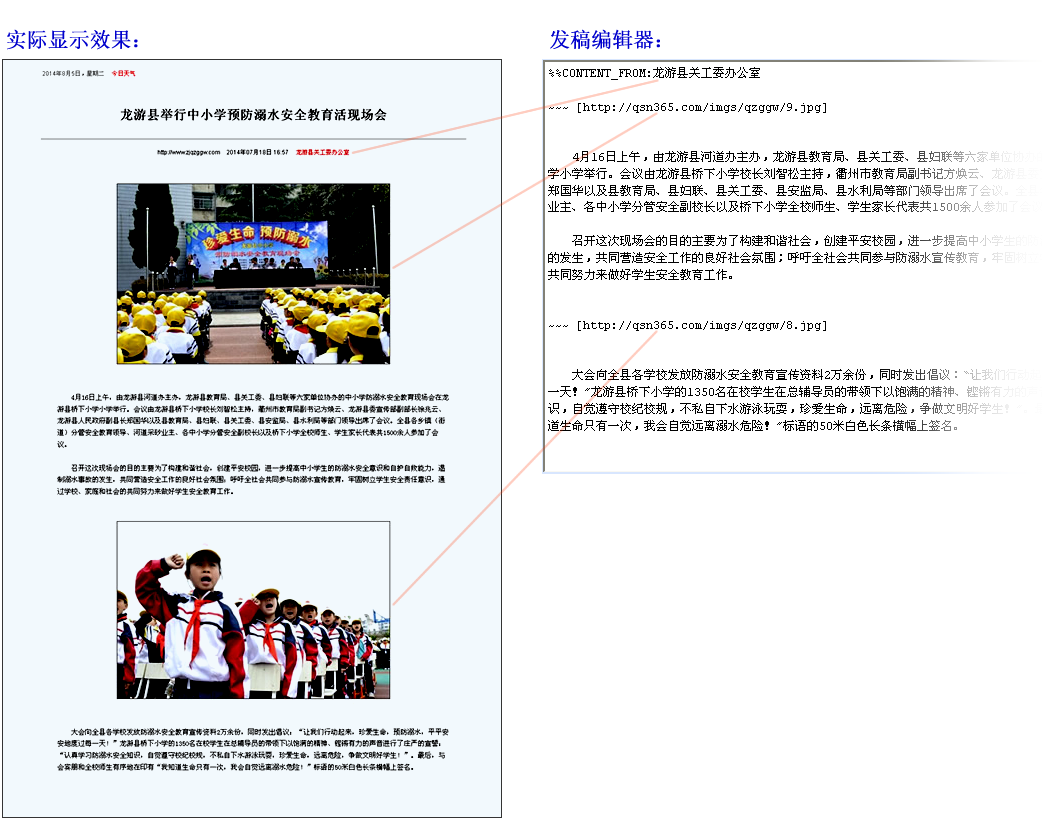Click the preview paragraph starting 大会向全县各学校
Viewport: 1042px width, 821px height.
point(252,749)
